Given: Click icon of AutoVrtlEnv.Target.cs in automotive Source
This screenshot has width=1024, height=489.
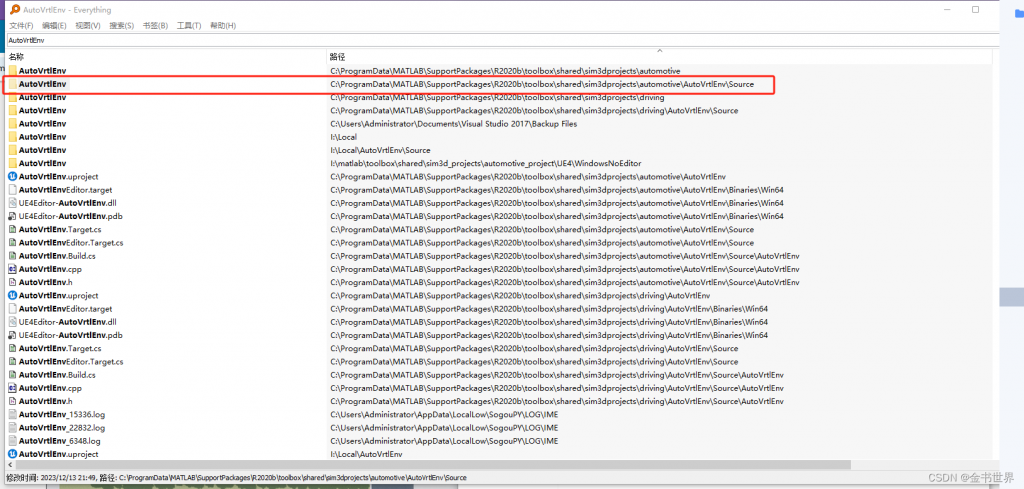Looking at the screenshot, I should coord(13,229).
